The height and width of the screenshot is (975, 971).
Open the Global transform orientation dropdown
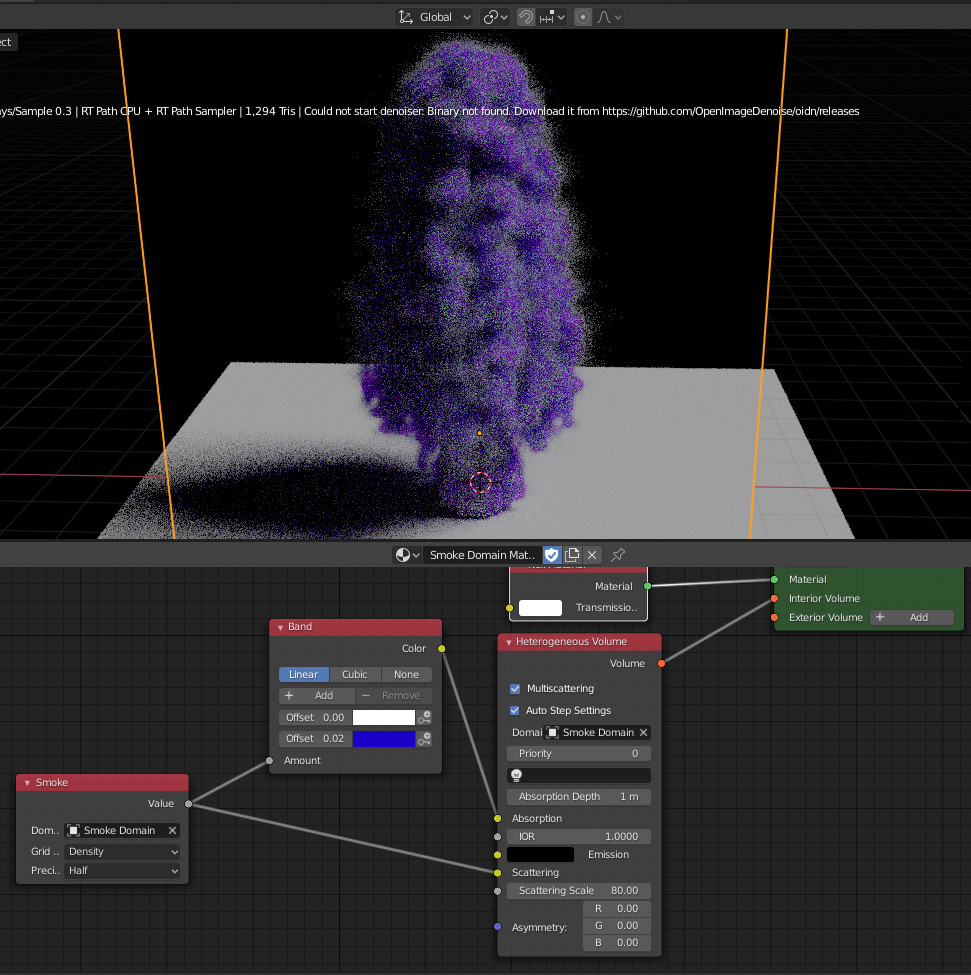[x=436, y=17]
